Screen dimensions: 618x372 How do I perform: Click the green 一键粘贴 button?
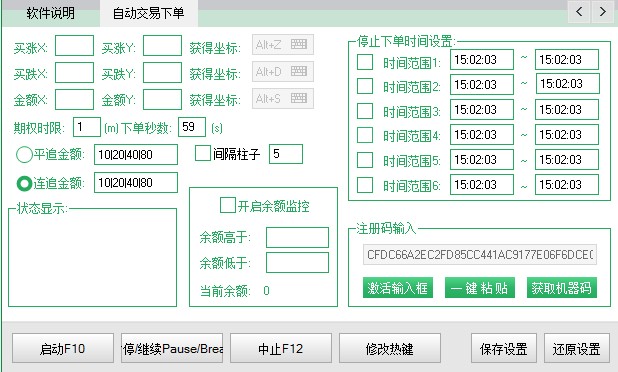480,288
